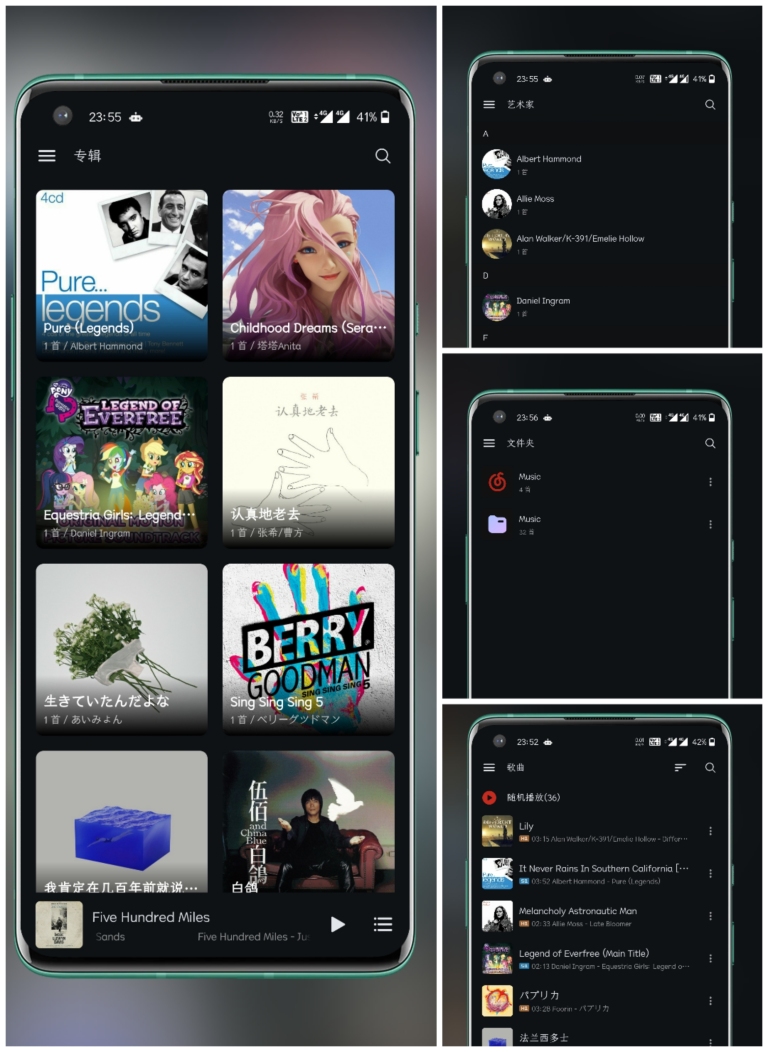This screenshot has width=768, height=1052.
Task: Open Sing Sing Sing 5 album card
Action: (x=308, y=648)
